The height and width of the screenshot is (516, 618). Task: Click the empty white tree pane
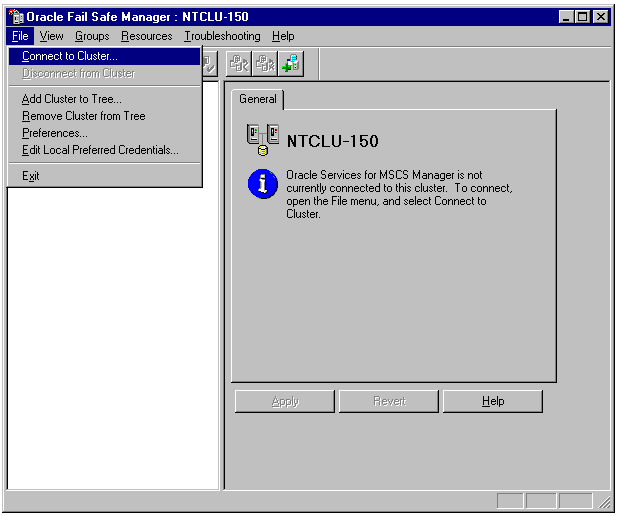113,338
